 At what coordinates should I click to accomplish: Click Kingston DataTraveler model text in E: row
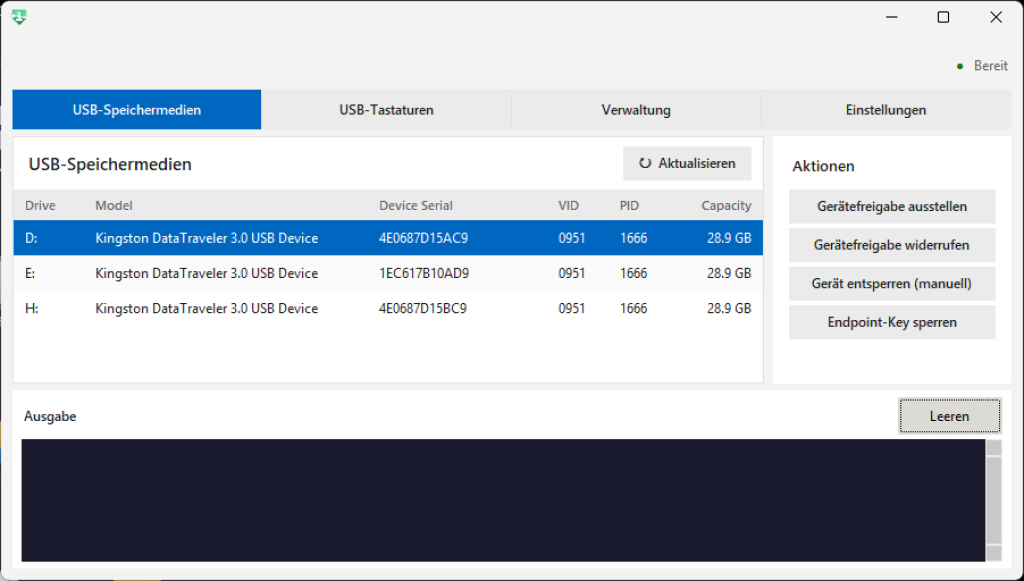point(206,274)
